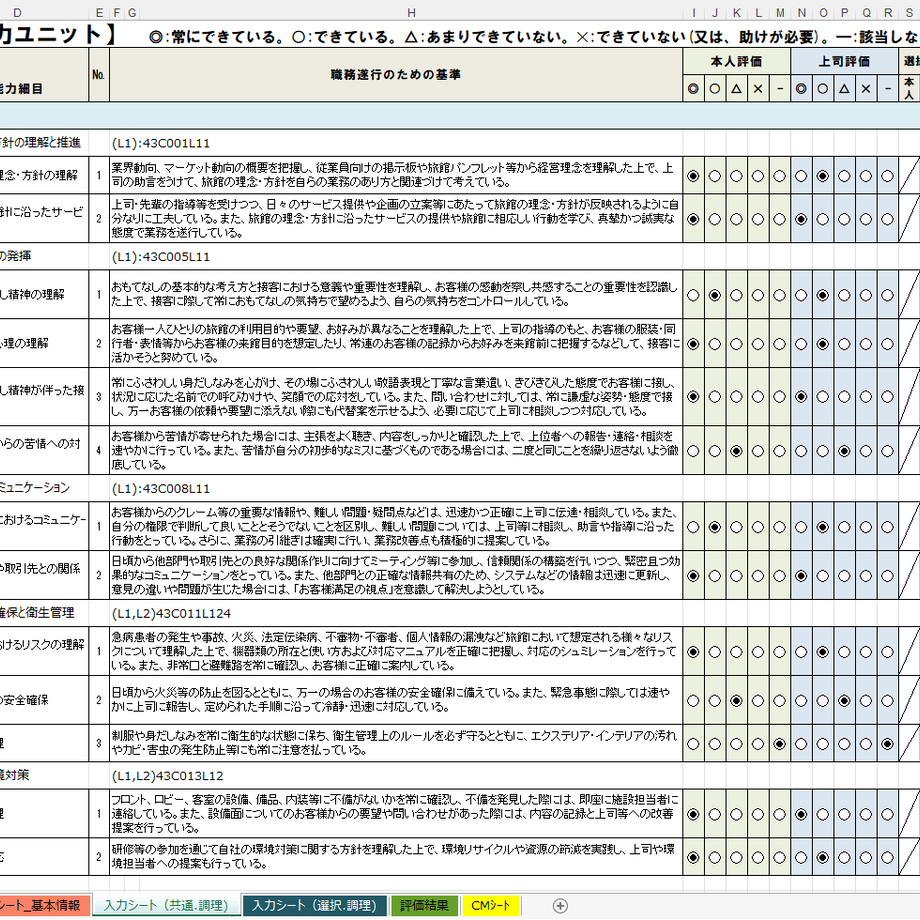Add a new sheet with plus button

pos(560,906)
